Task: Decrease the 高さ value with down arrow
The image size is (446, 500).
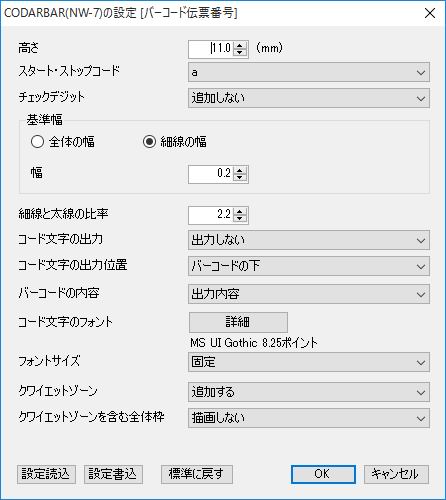Action: (x=240, y=53)
